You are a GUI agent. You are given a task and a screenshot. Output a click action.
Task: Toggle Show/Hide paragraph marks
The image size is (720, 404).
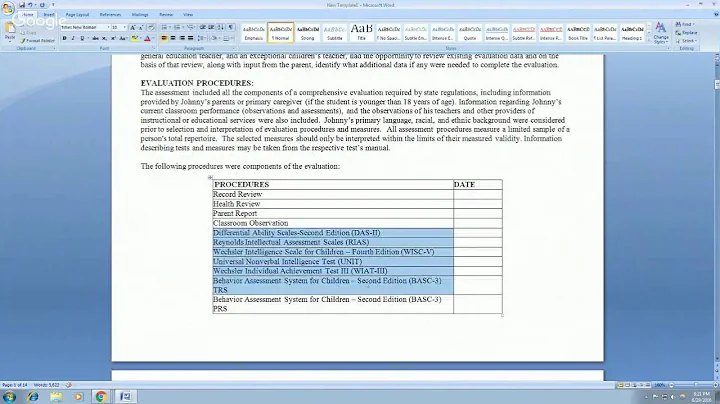(x=231, y=28)
